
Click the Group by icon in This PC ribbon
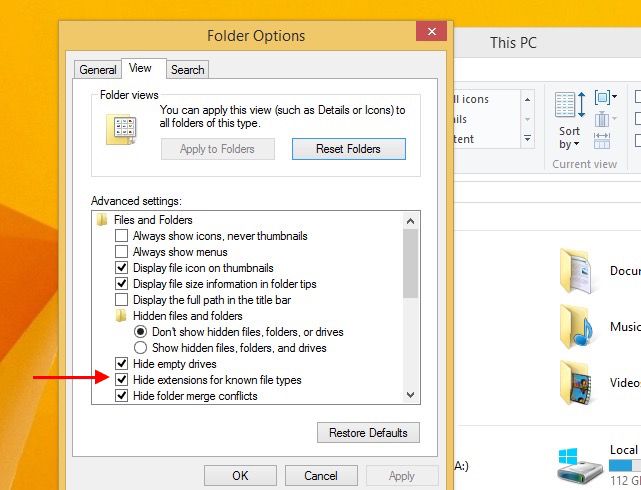coord(602,97)
